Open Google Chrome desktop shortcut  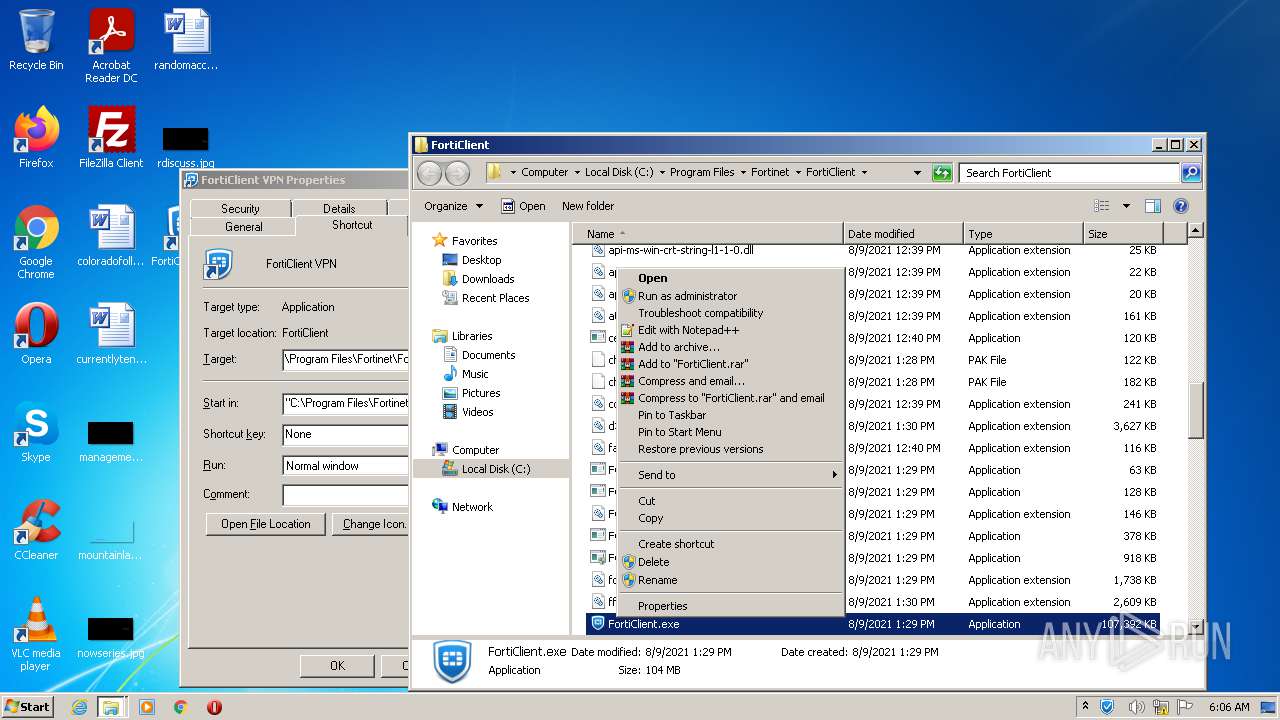coord(36,242)
